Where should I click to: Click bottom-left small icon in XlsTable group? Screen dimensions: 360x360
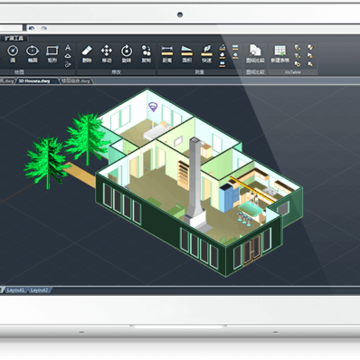(298, 64)
